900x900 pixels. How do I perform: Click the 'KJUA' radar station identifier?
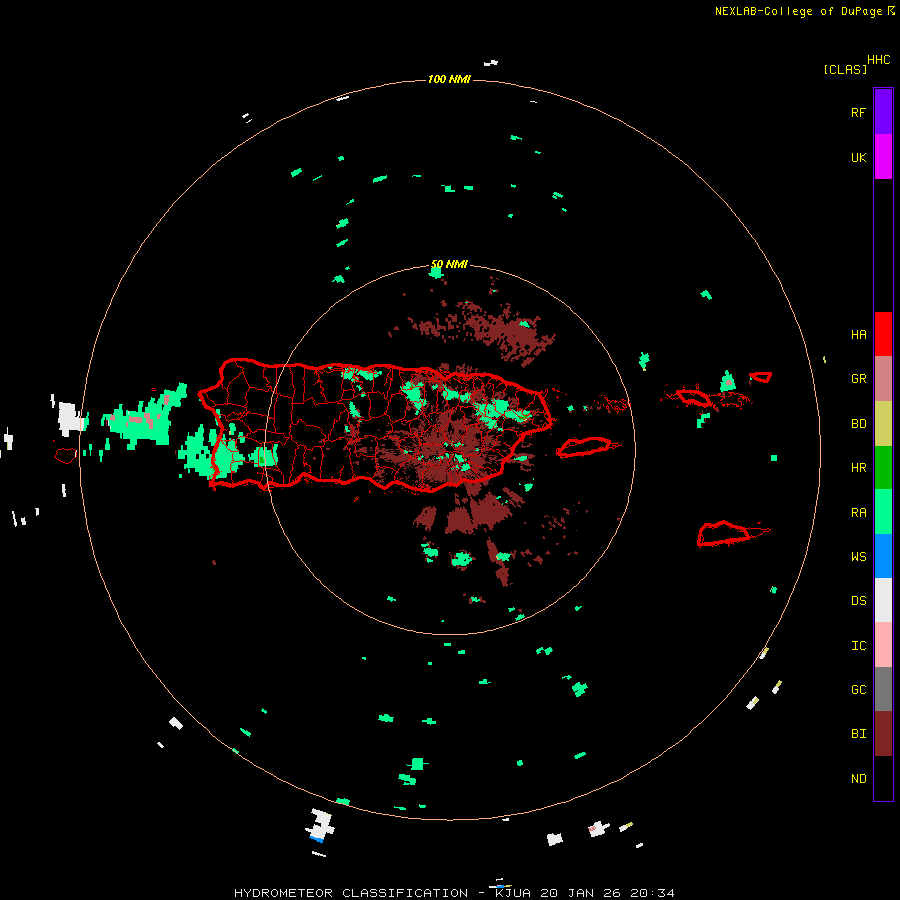513,893
